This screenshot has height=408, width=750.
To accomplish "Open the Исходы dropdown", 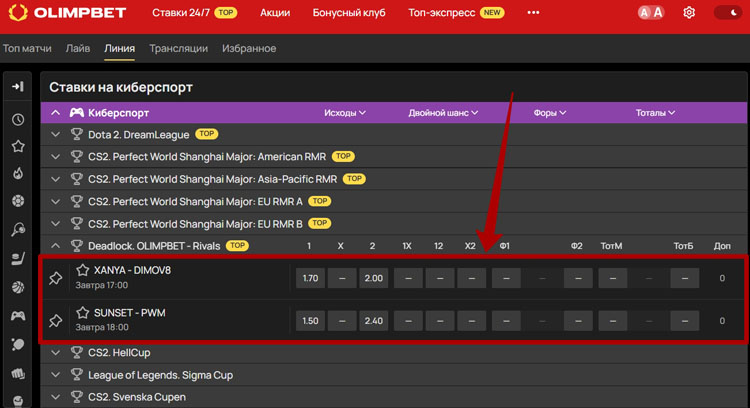I will point(345,113).
